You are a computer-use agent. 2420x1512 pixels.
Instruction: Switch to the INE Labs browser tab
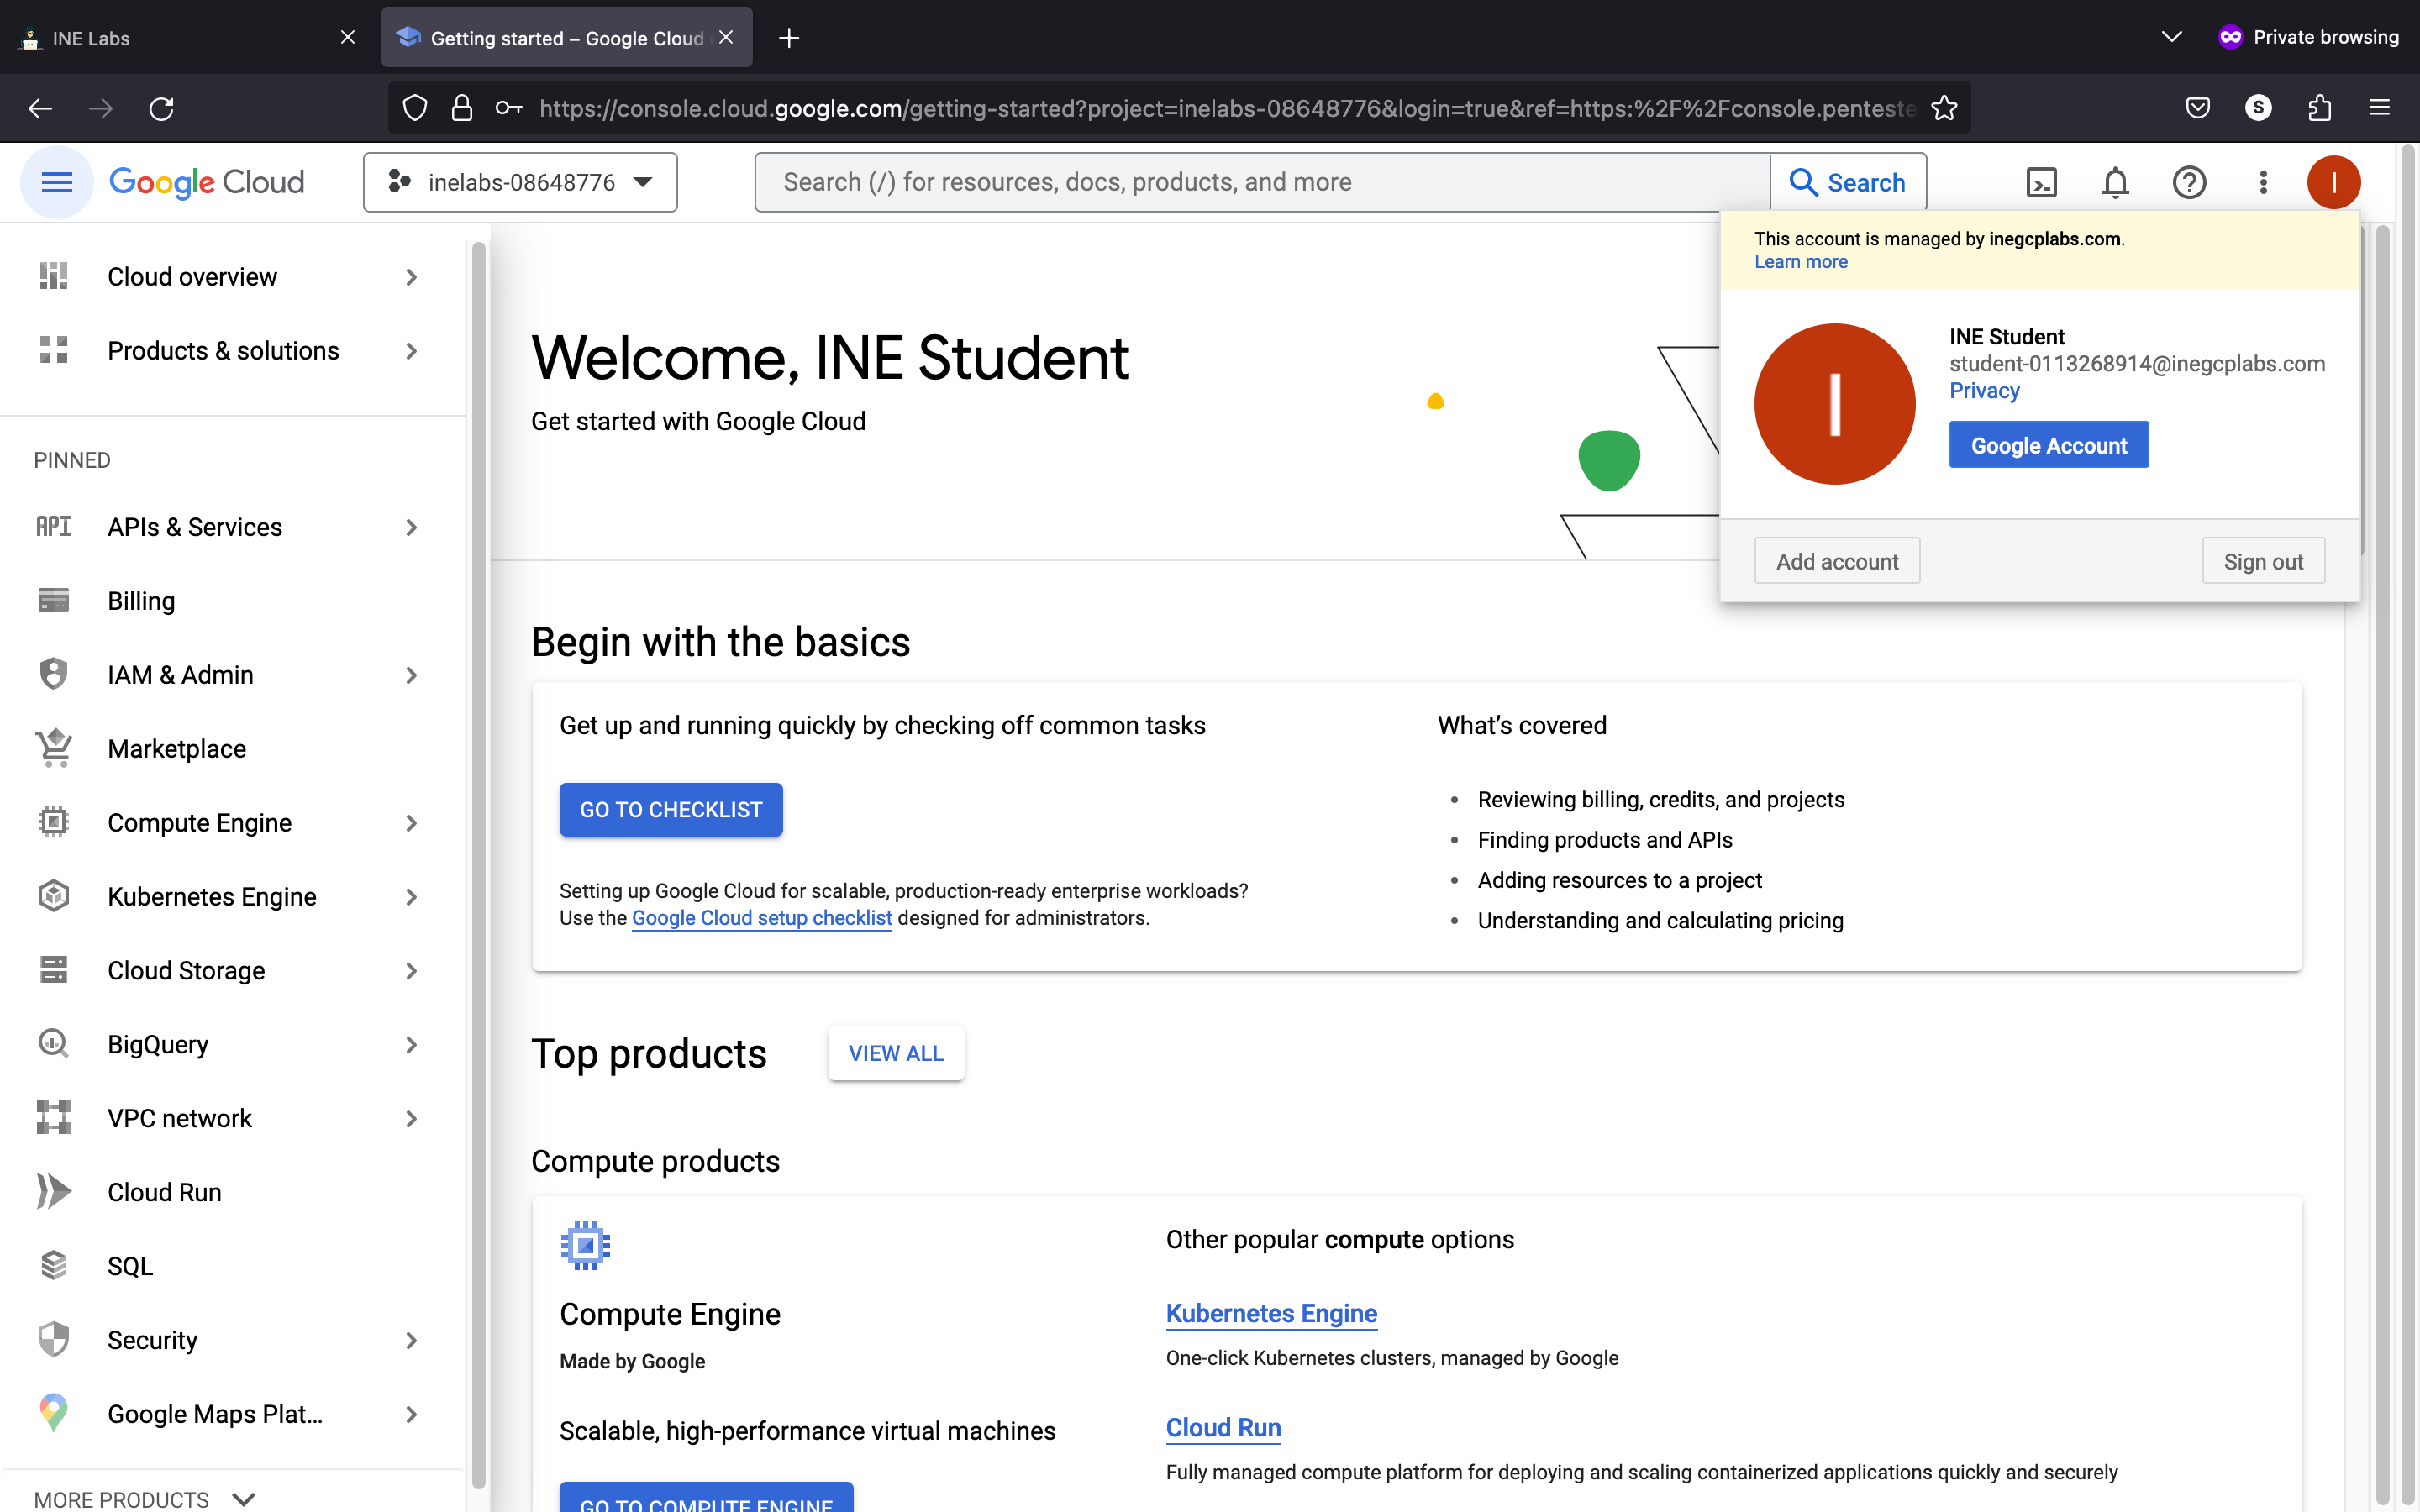tap(188, 38)
